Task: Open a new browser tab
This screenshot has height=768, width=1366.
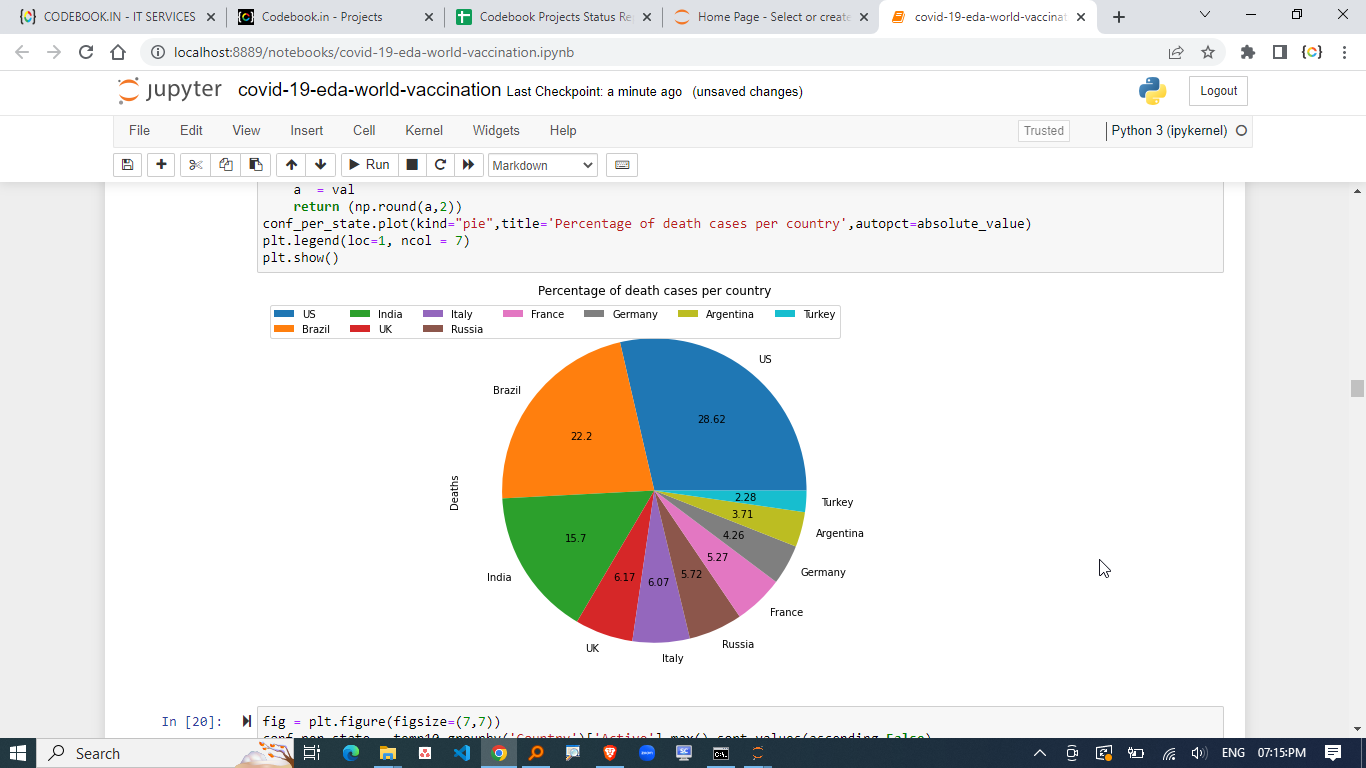Action: pos(1119,17)
